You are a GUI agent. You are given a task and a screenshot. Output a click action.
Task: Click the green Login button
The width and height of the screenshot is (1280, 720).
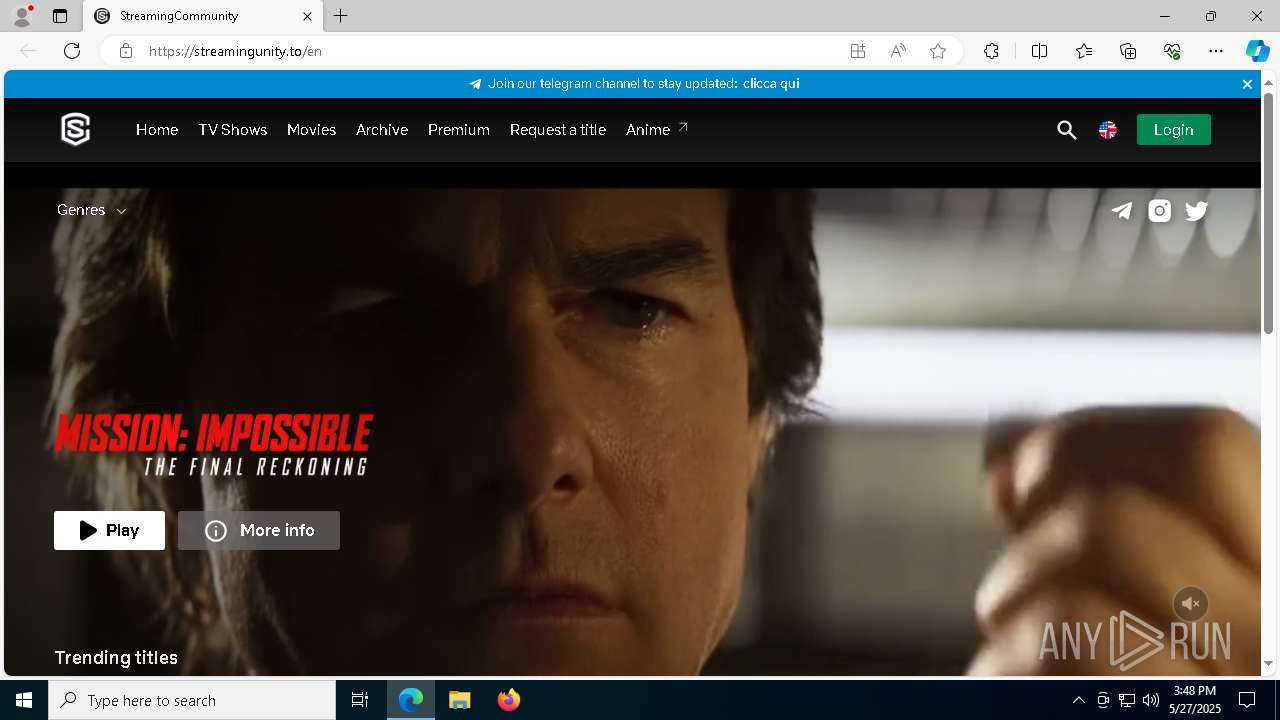click(1174, 130)
